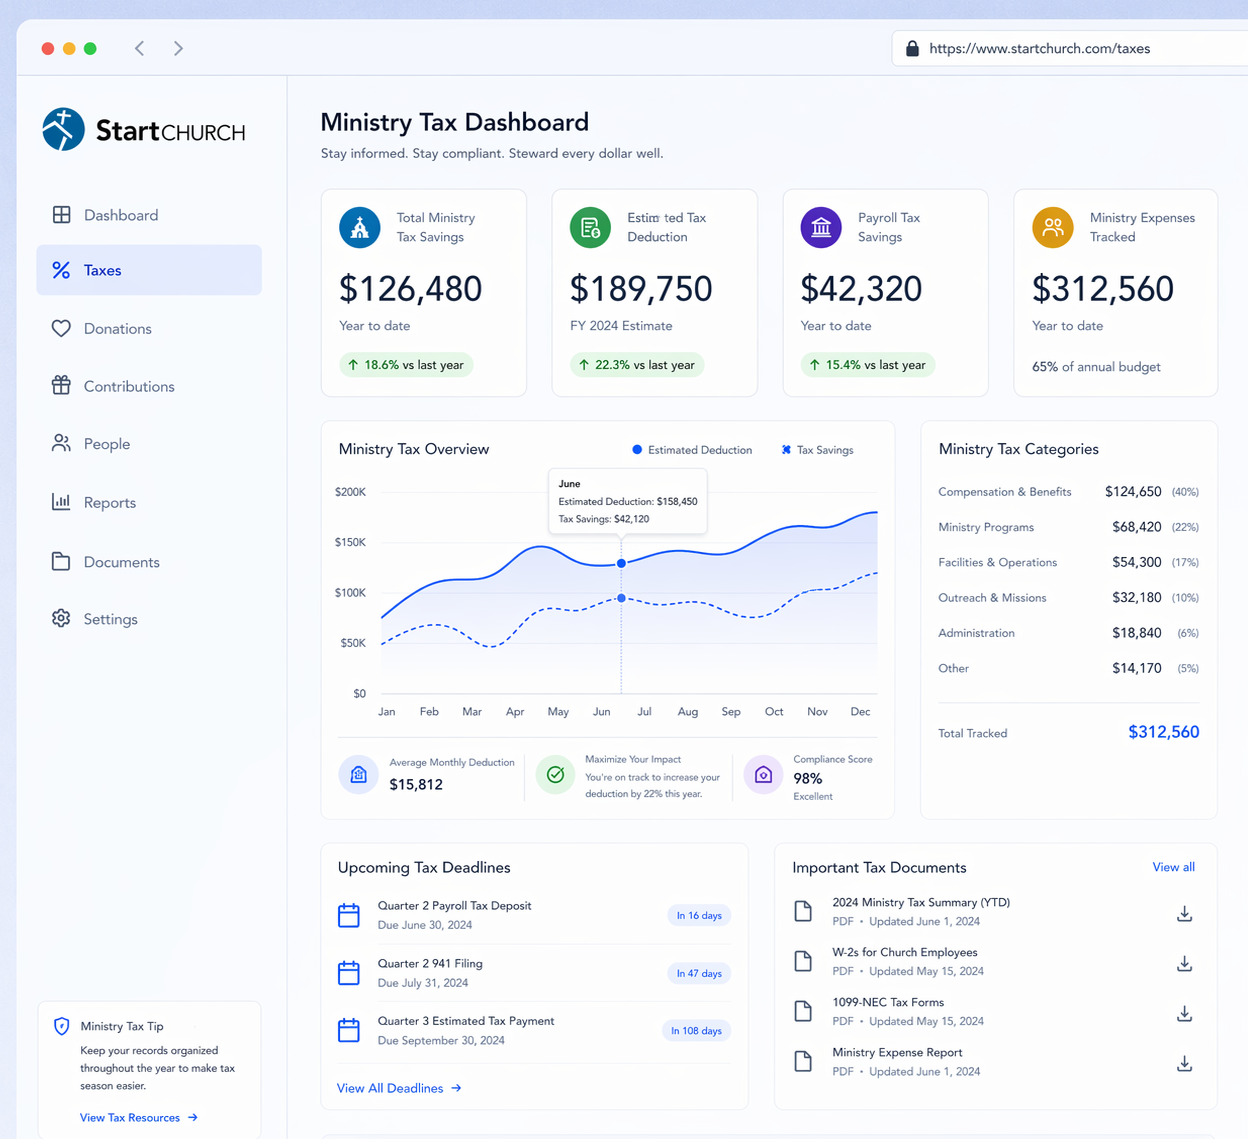
Task: Select the June data point on Estimated Deduction line
Action: (621, 564)
